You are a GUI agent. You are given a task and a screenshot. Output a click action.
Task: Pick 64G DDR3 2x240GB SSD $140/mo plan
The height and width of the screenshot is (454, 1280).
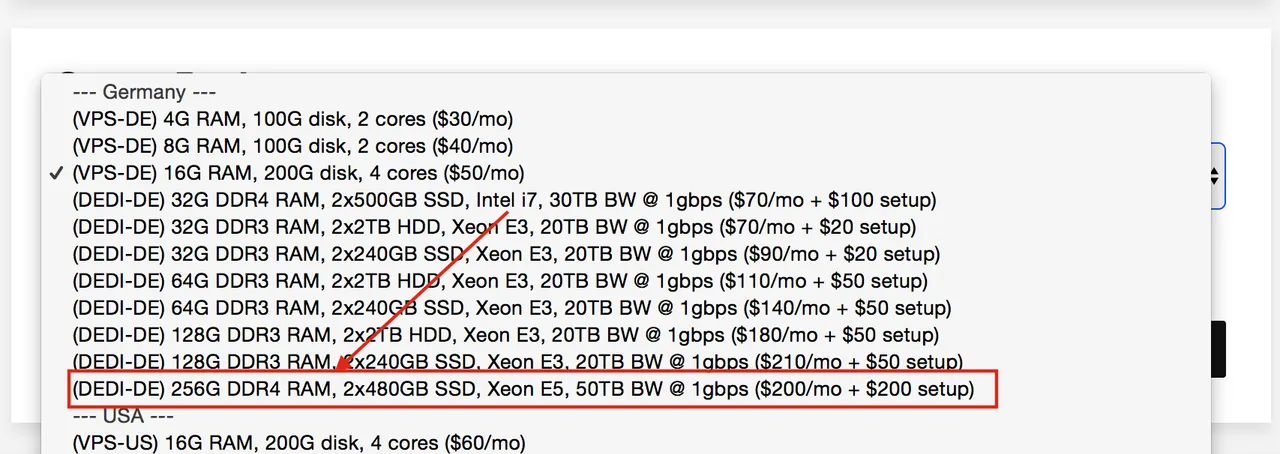[x=512, y=308]
